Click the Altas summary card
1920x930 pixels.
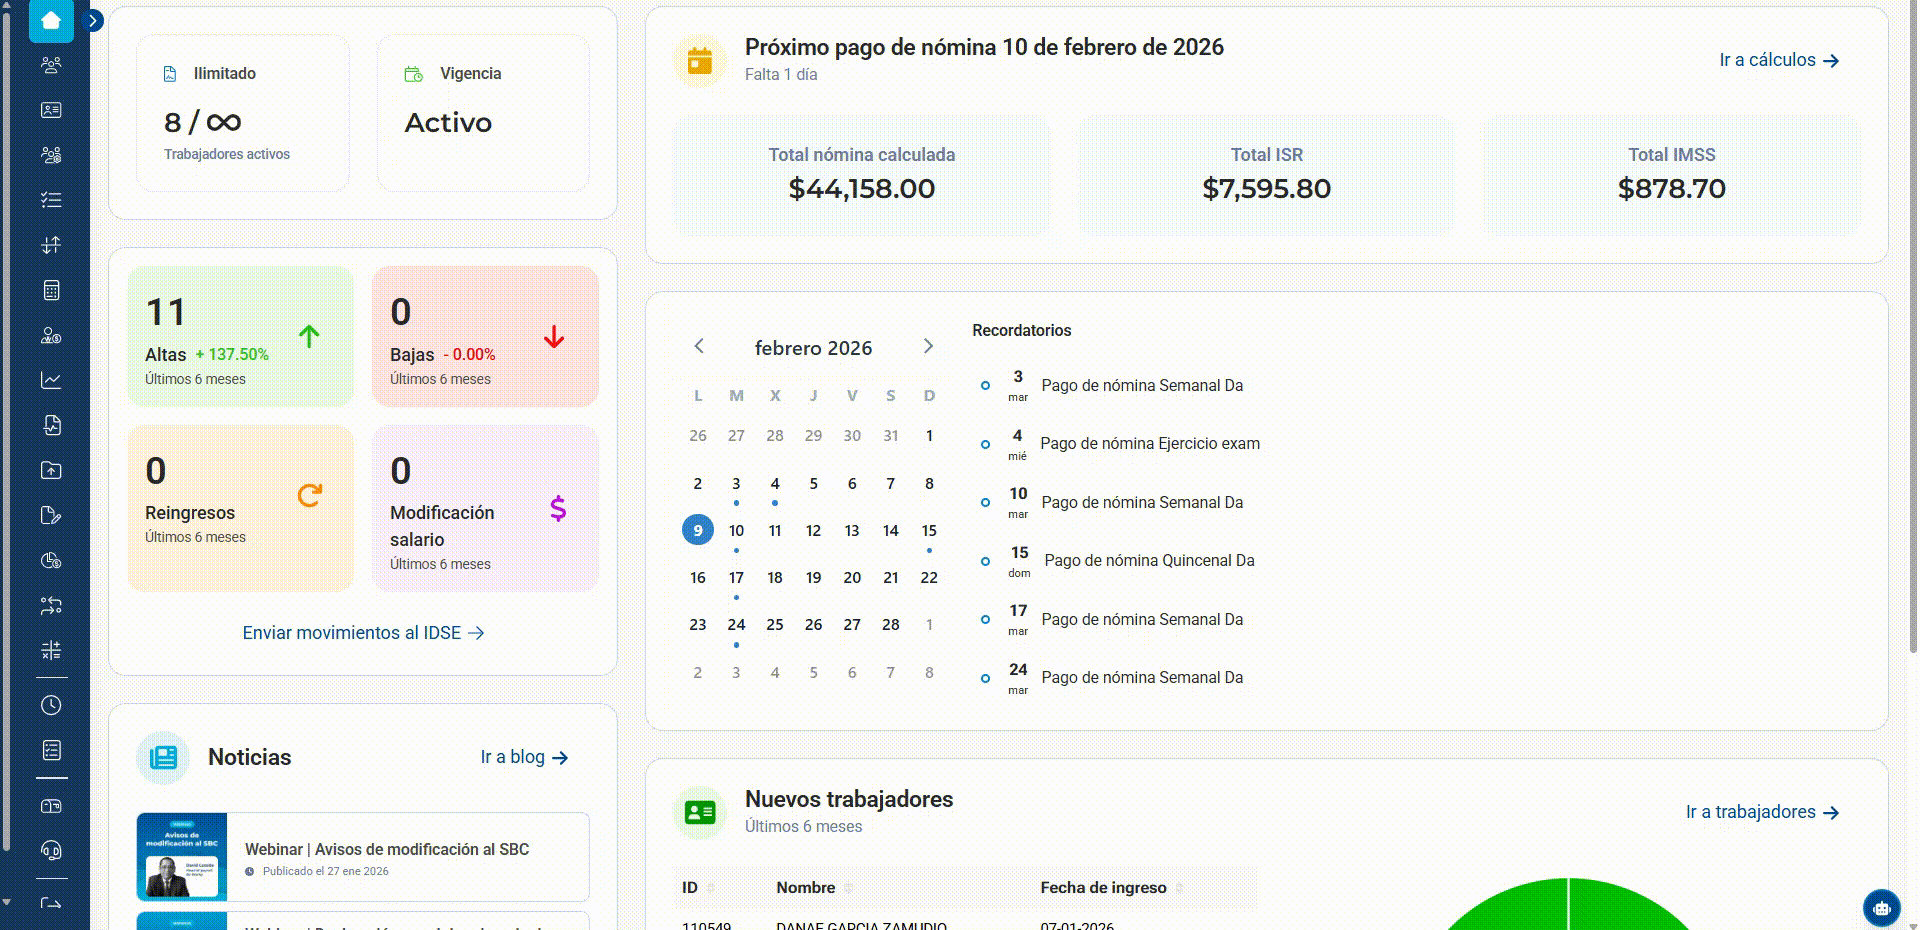coord(240,336)
